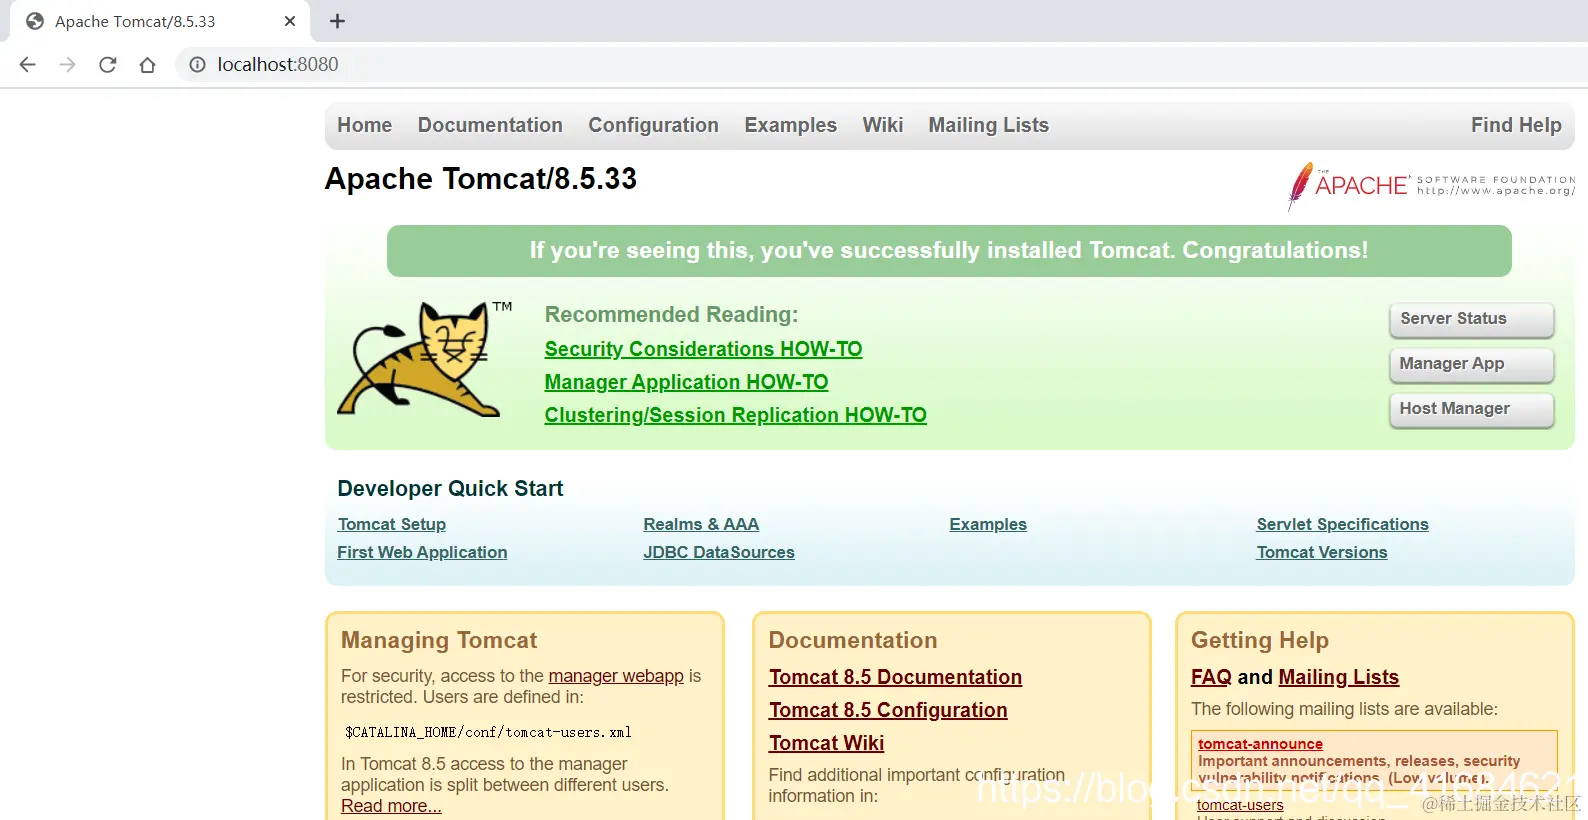This screenshot has width=1588, height=820.
Task: Close the Apache Tomcat/8.5.33 tab
Action: pos(290,21)
